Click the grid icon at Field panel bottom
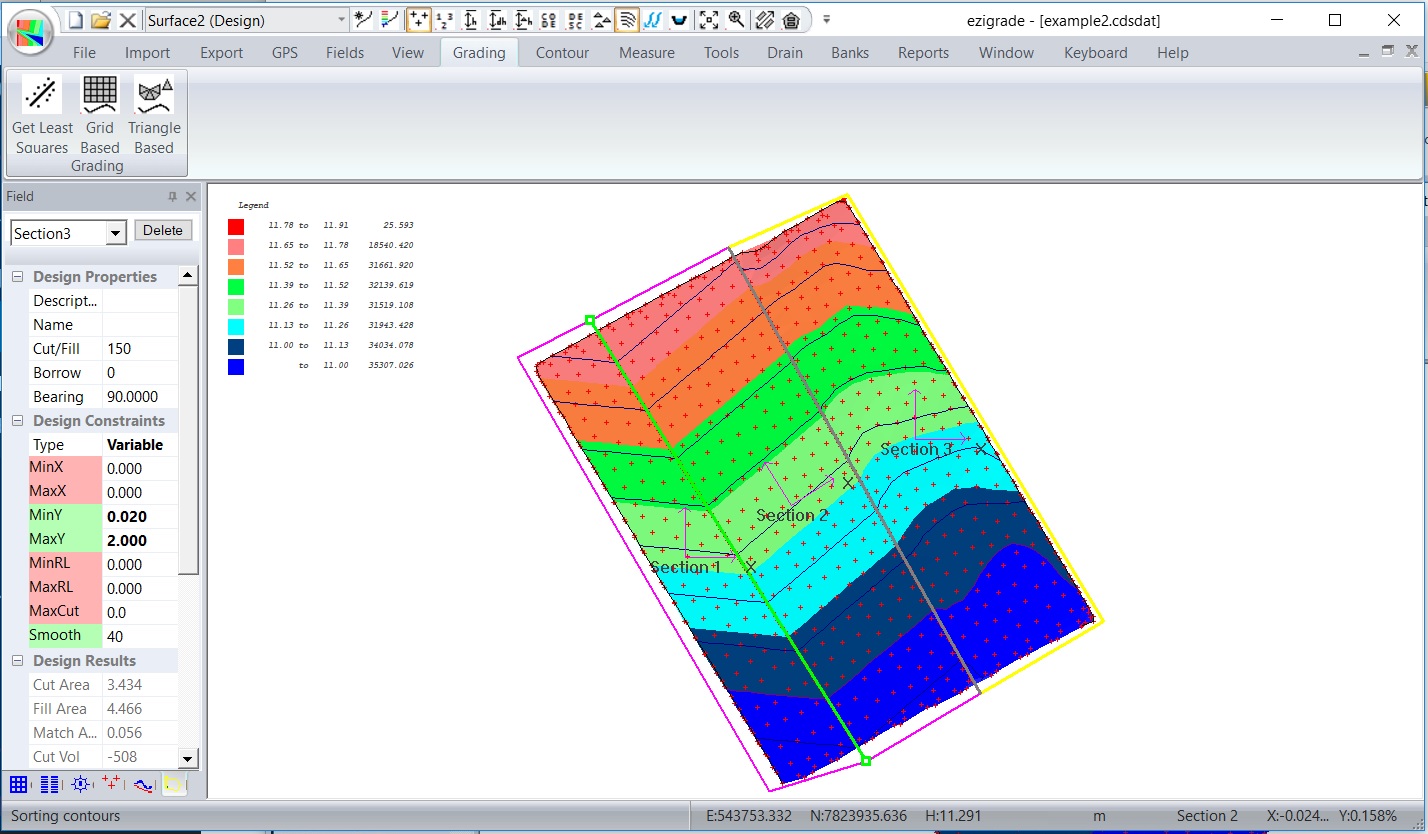This screenshot has height=834, width=1428. click(19, 785)
